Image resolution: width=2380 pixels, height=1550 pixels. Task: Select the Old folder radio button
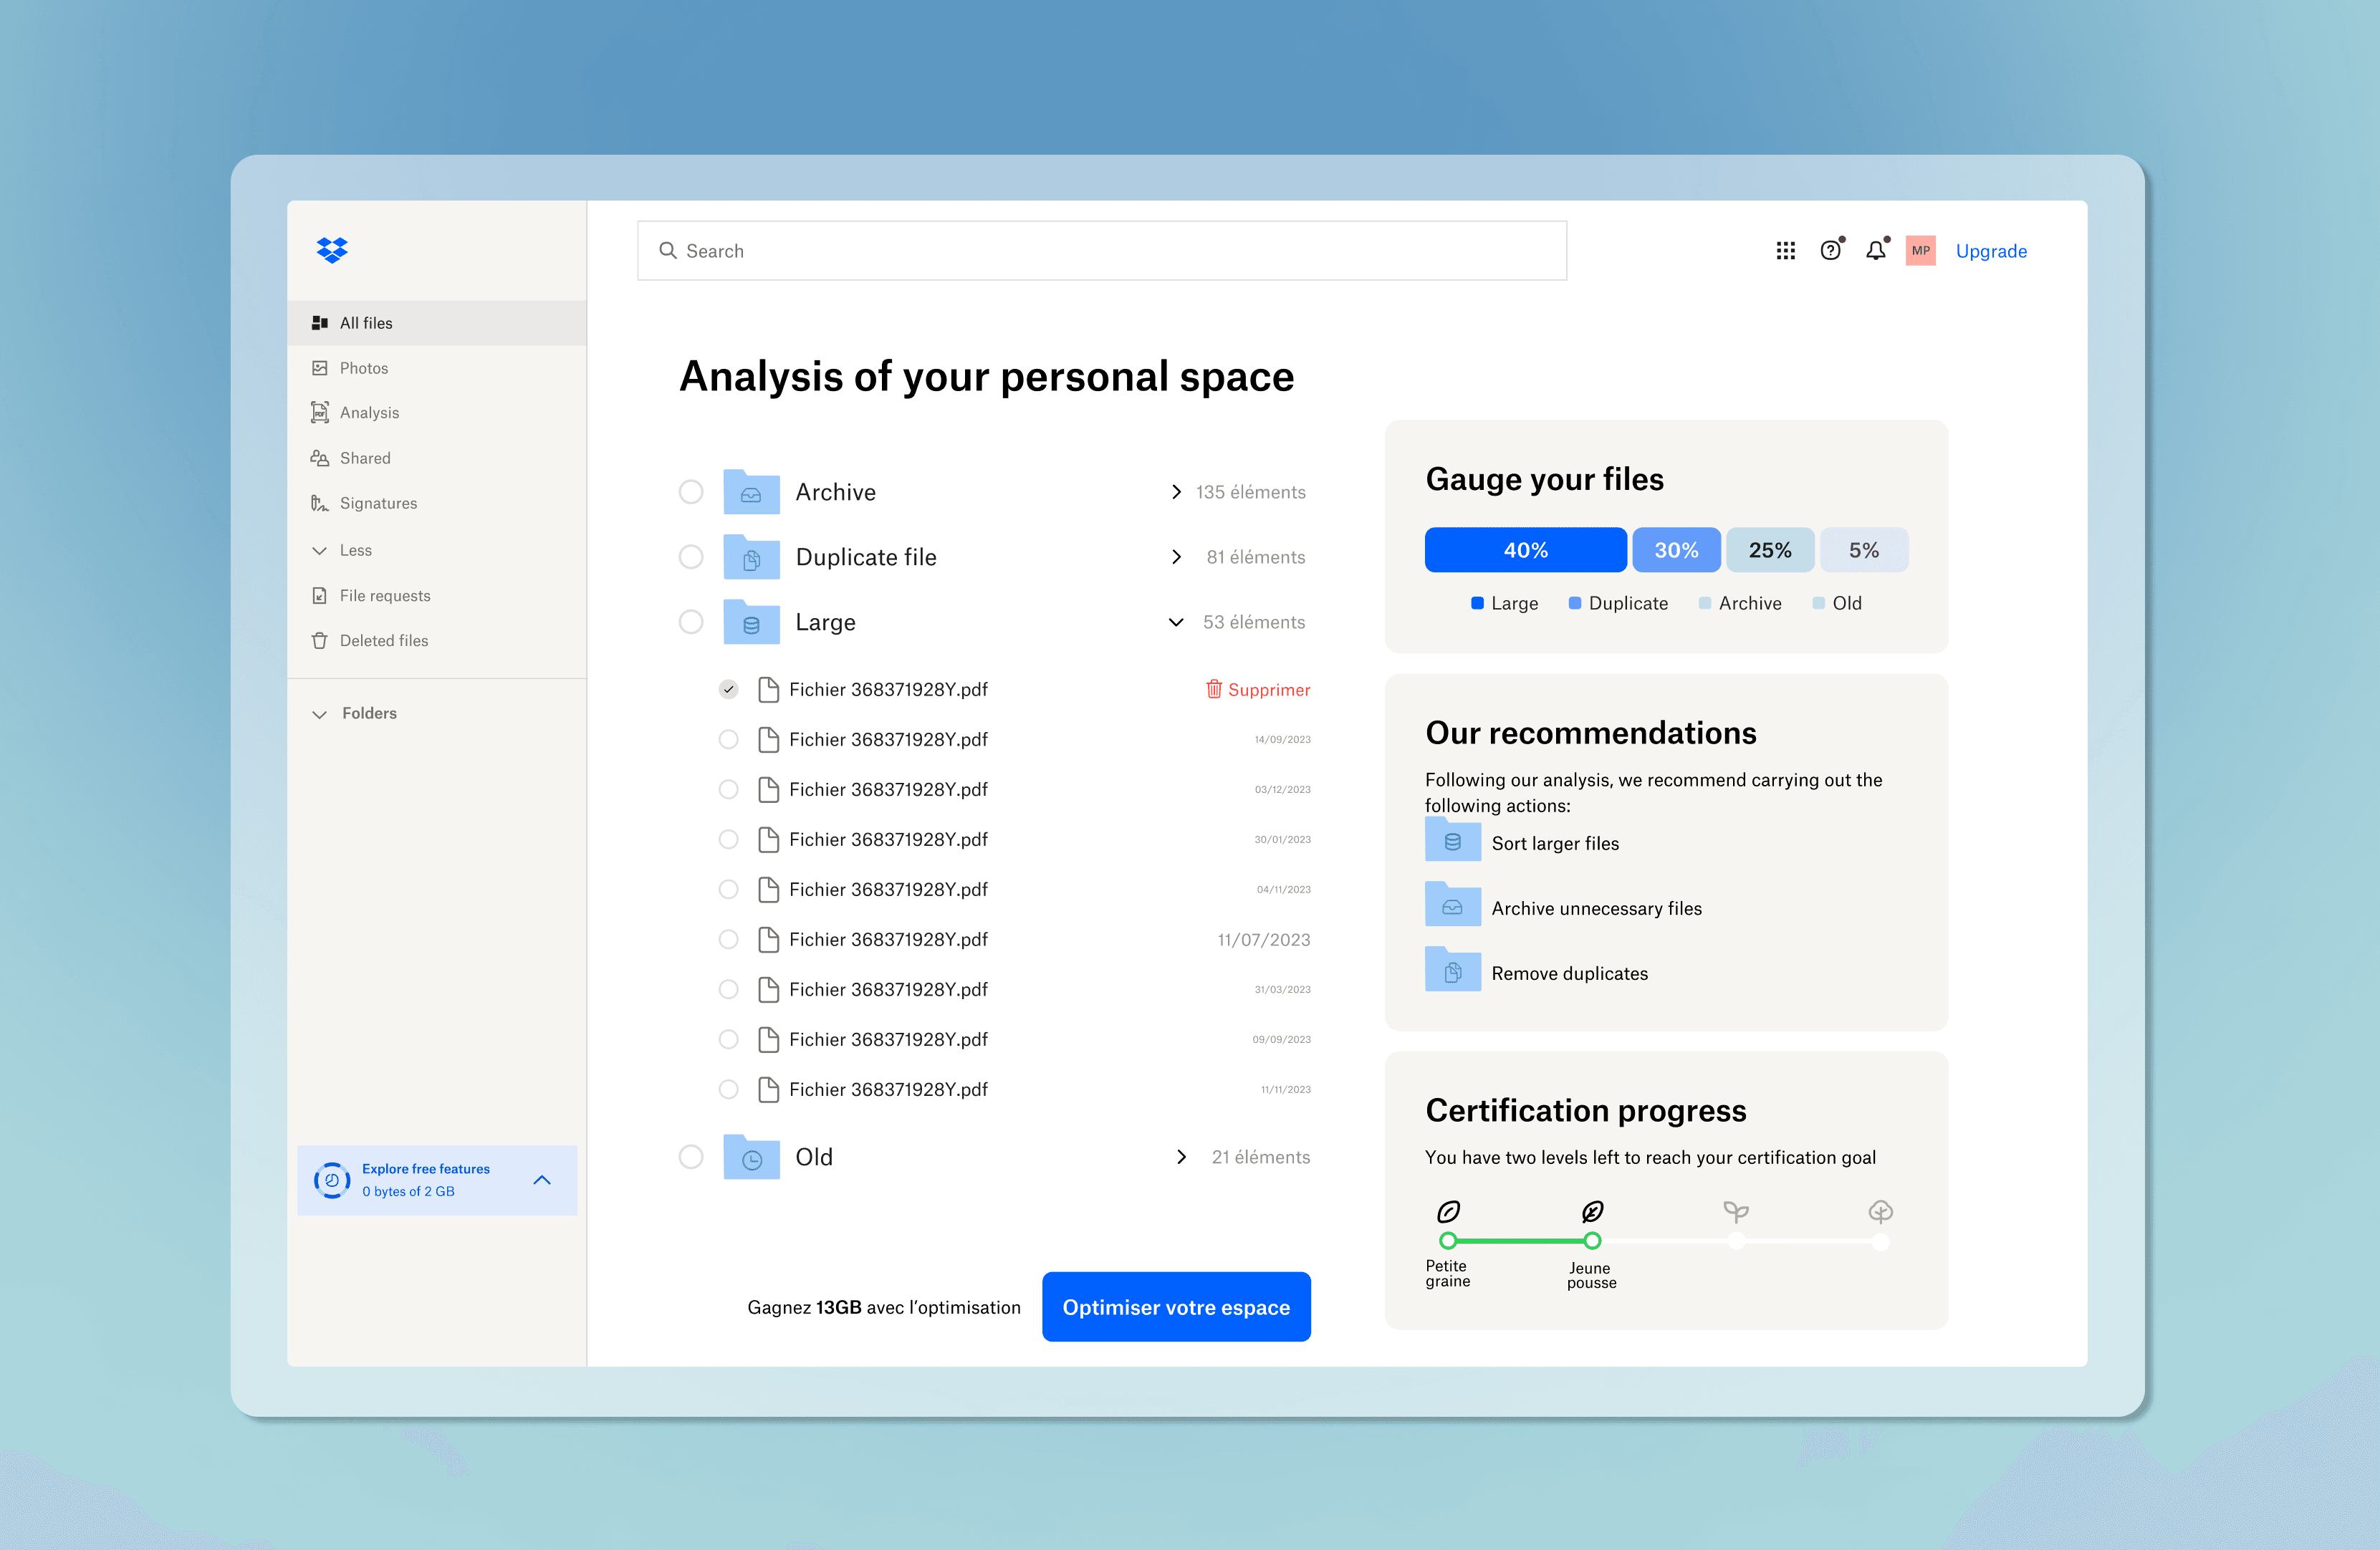691,1157
